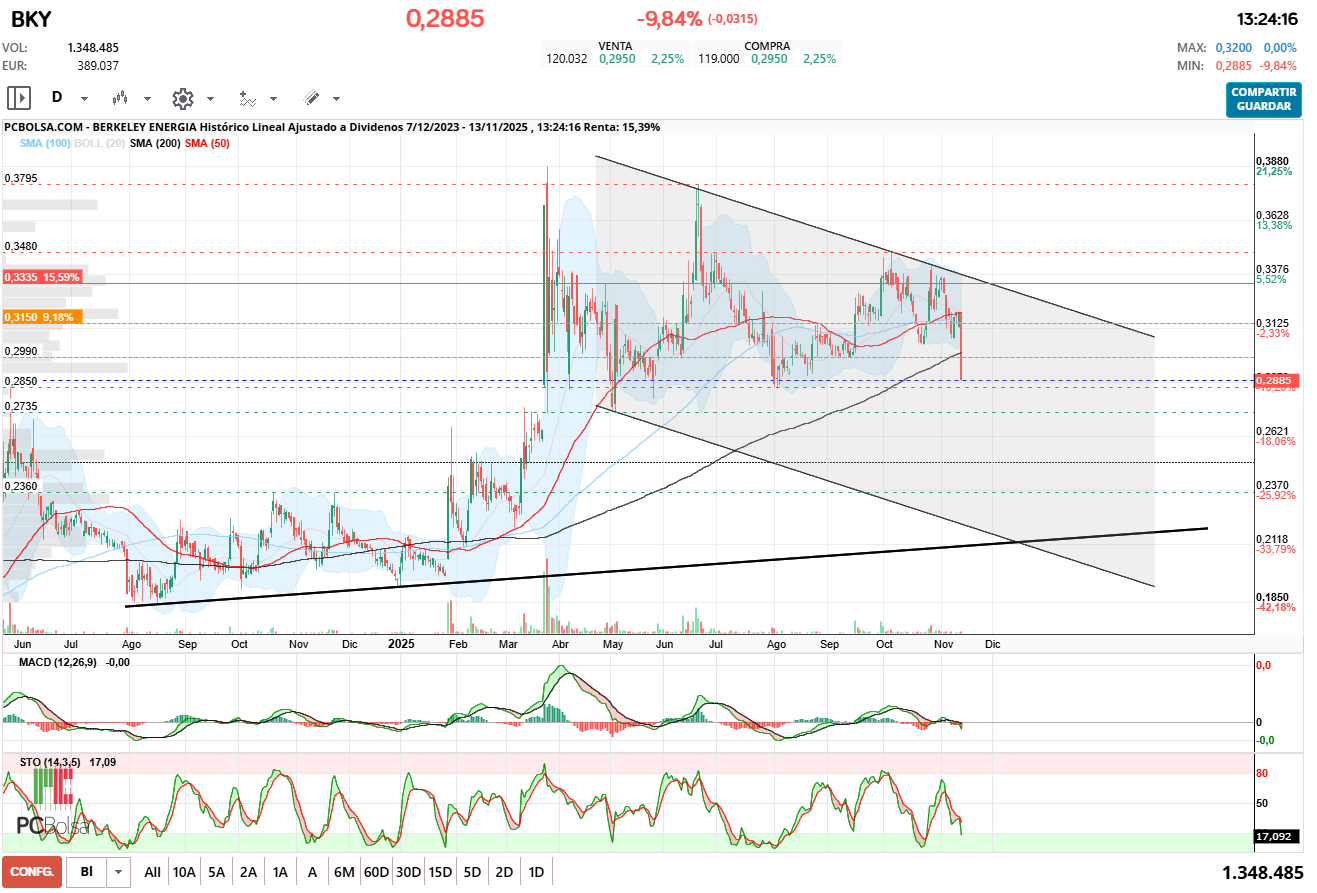
Task: Toggle the side panel icon
Action: 19,98
